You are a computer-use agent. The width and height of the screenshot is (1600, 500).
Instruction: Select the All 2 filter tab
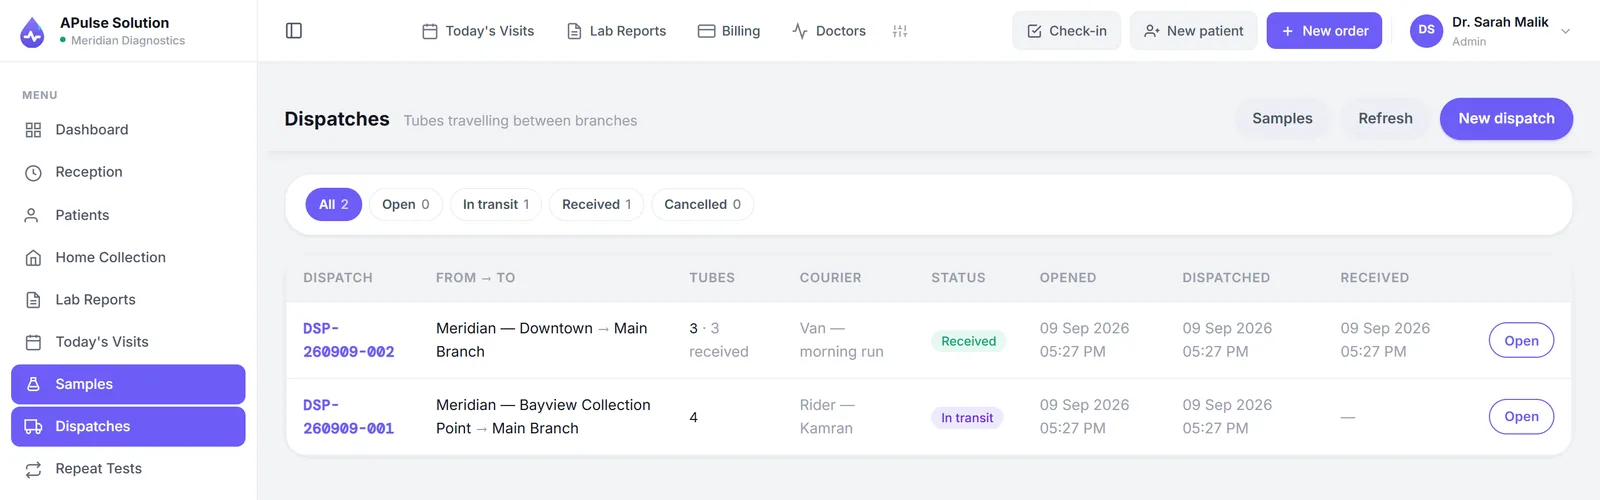(x=334, y=204)
